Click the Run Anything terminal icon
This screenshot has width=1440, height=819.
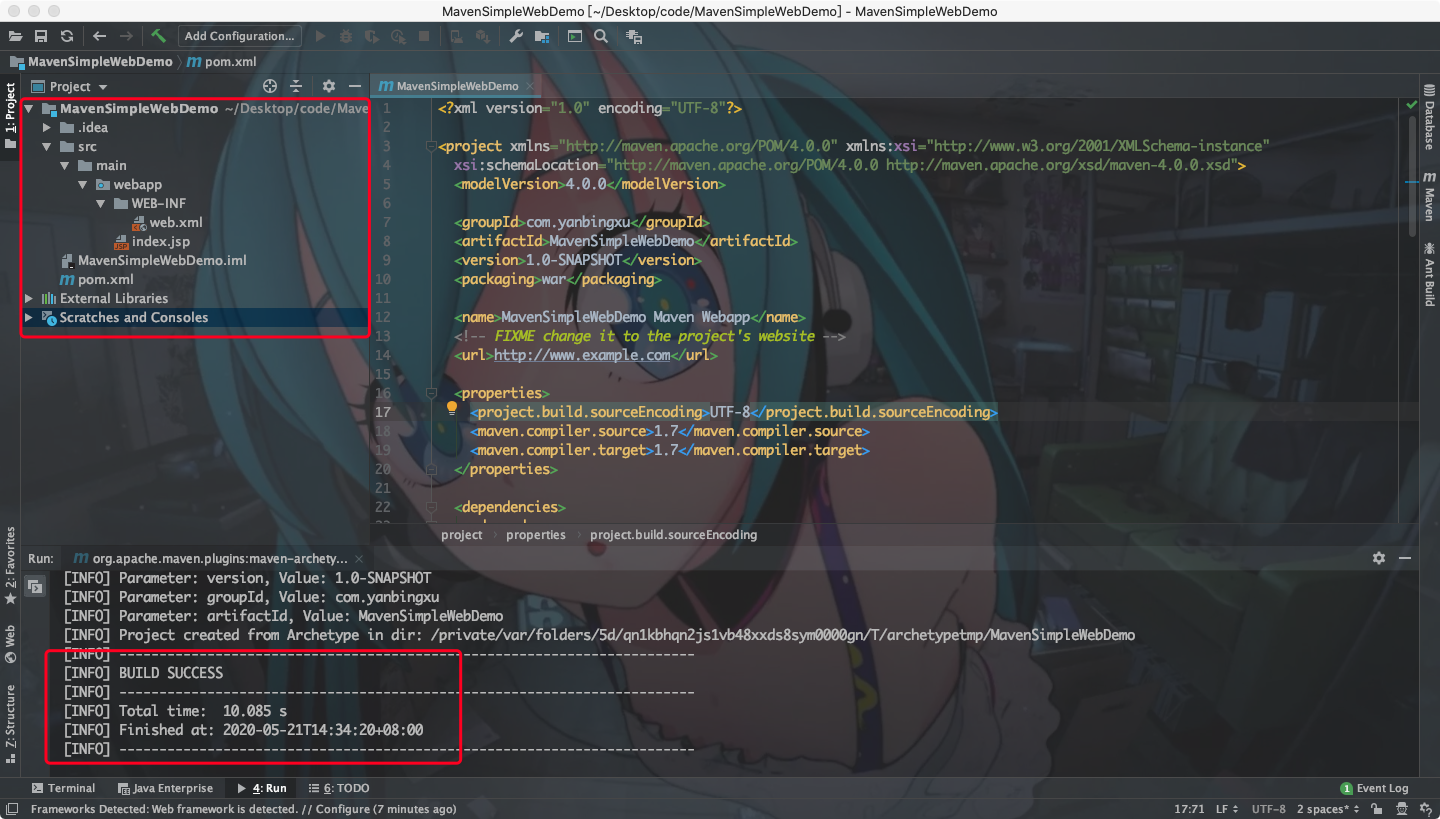[575, 36]
